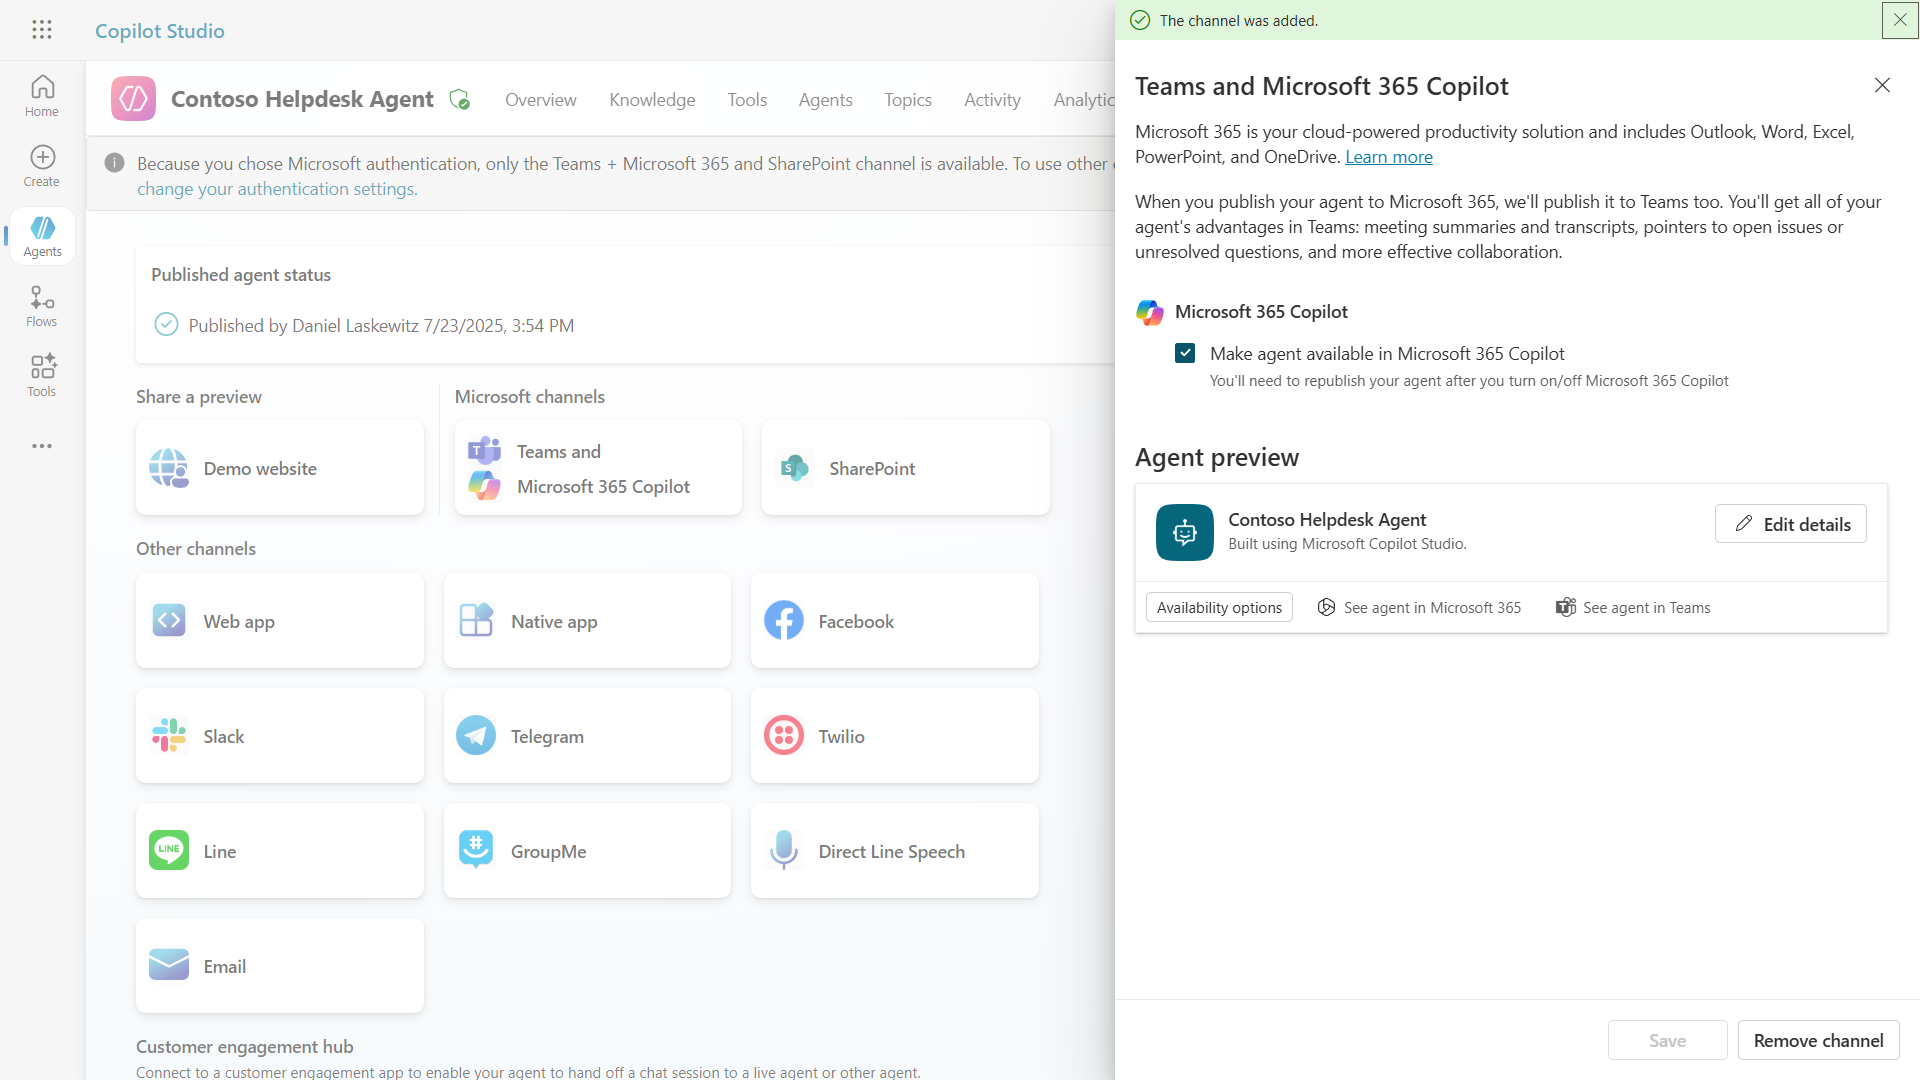This screenshot has height=1080, width=1920.
Task: Select the Telegram channel tile
Action: click(587, 736)
